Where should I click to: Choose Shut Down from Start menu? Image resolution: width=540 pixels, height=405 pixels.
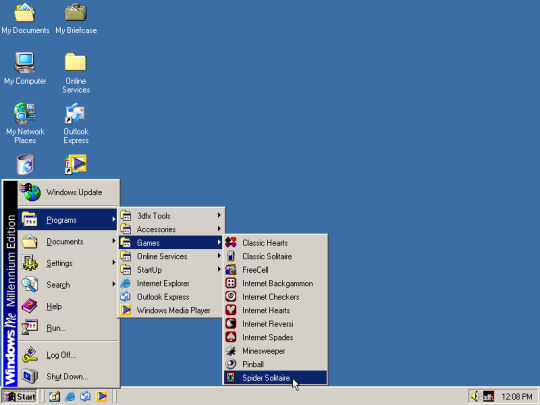click(x=68, y=376)
